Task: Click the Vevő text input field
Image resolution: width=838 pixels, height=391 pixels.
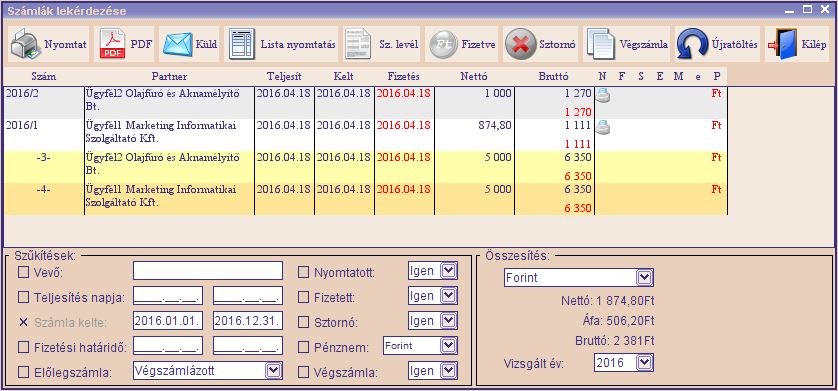Action: [x=208, y=271]
